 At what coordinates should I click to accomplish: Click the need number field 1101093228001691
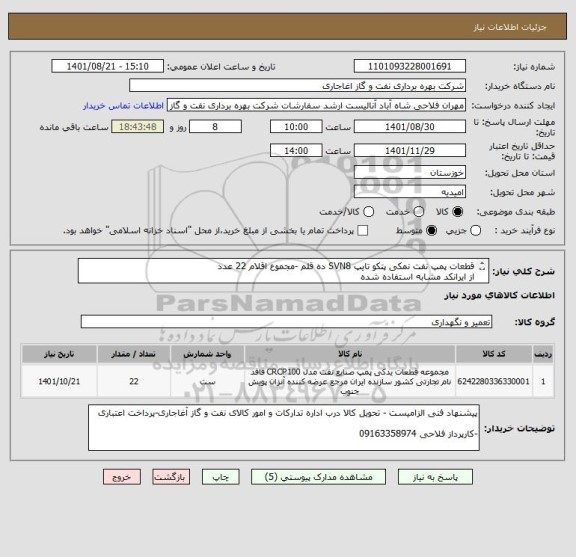pos(410,67)
